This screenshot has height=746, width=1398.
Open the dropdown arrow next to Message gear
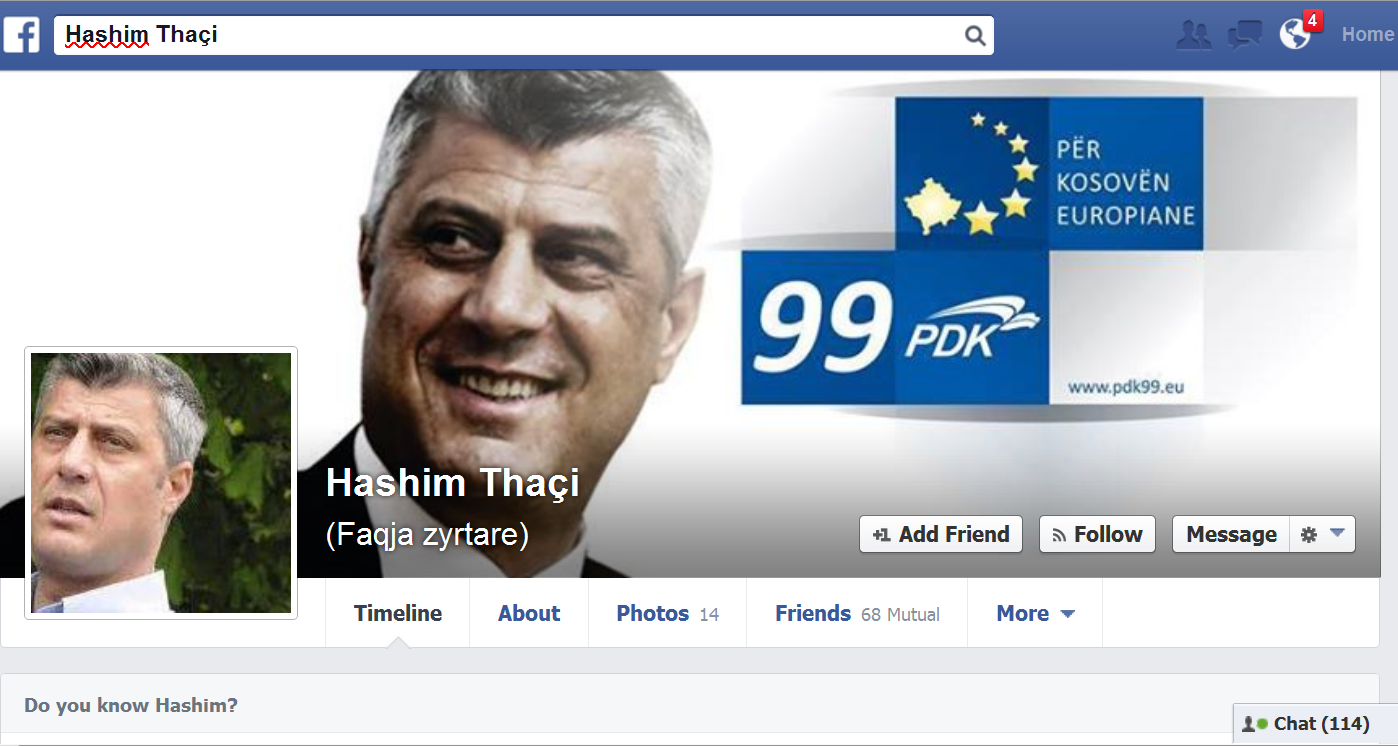point(1337,534)
